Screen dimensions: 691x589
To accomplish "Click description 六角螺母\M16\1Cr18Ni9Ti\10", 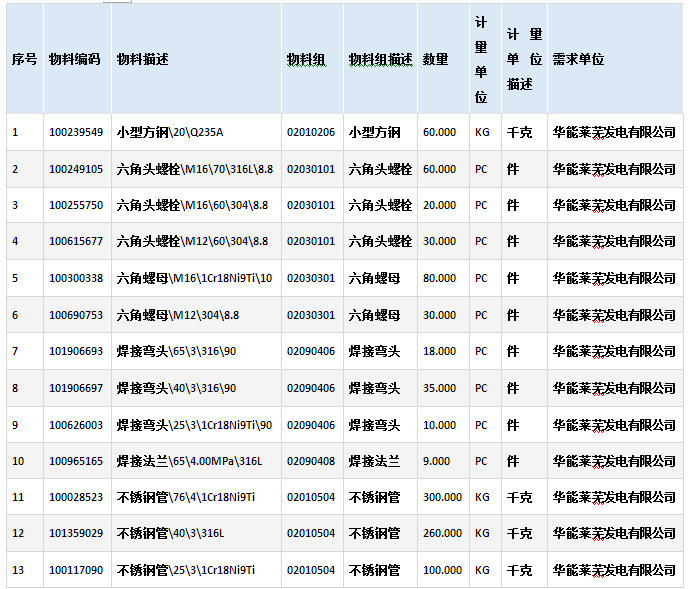I will click(x=194, y=278).
